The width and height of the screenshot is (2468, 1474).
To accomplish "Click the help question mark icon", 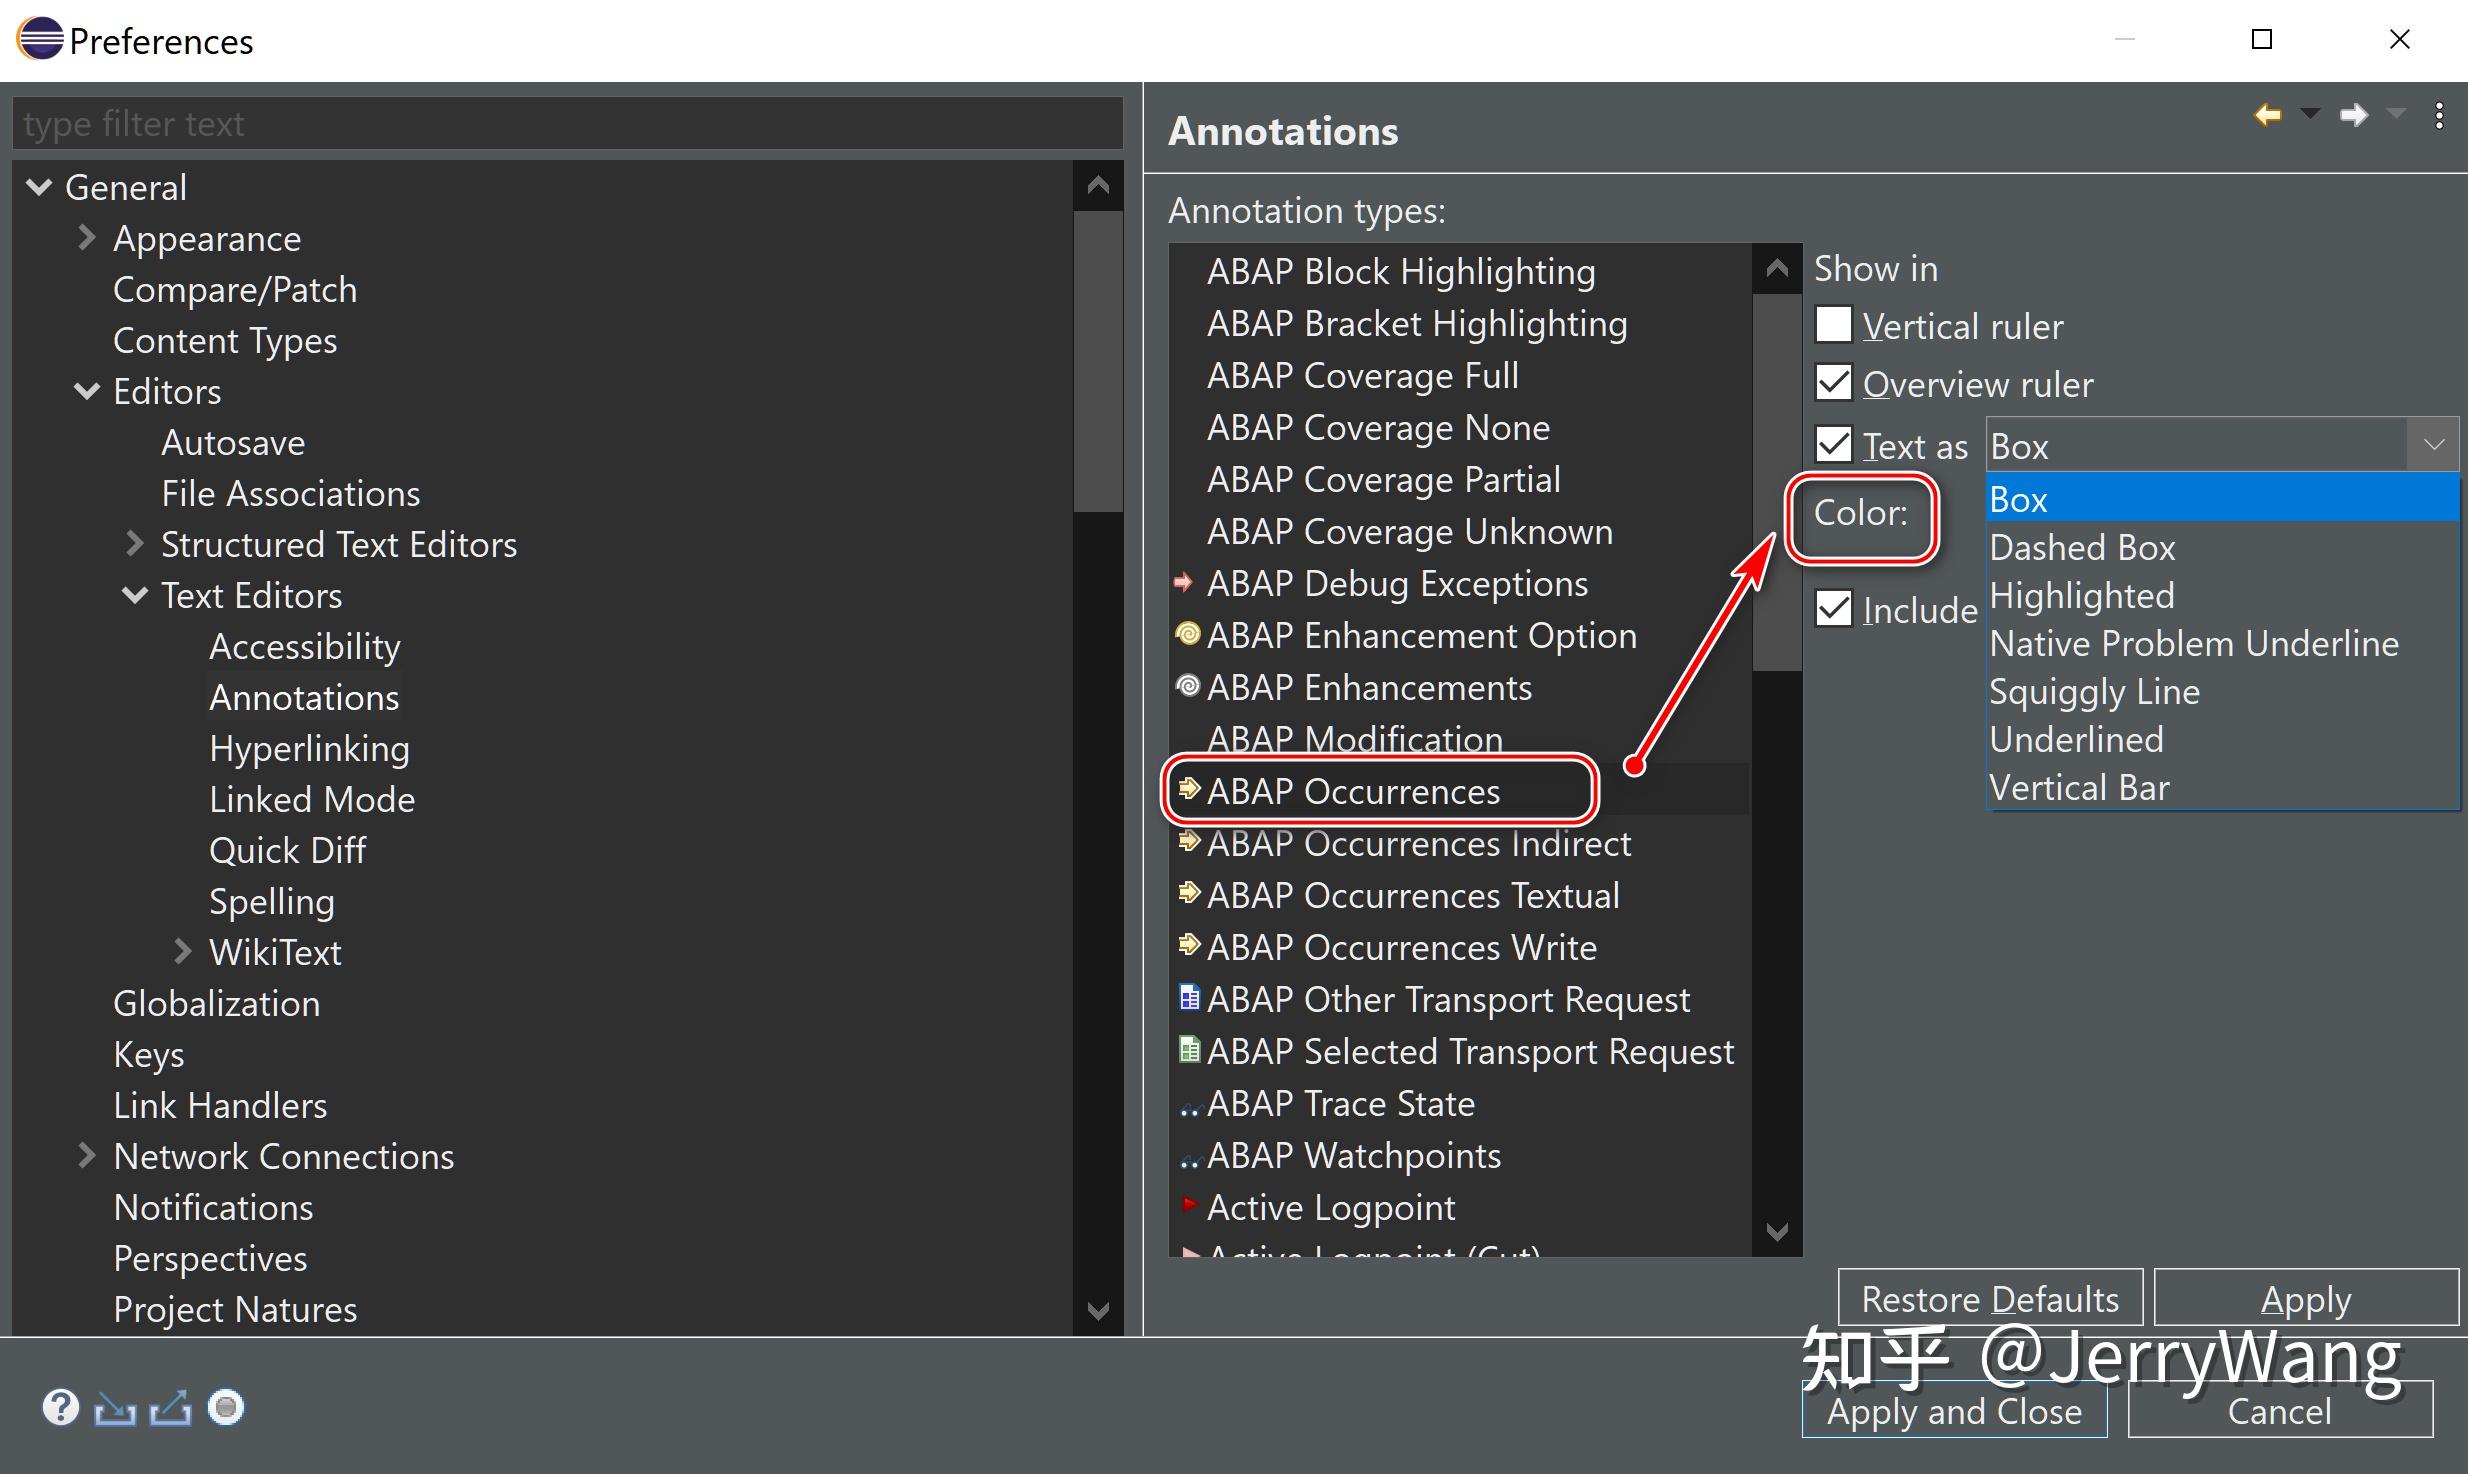I will (61, 1407).
